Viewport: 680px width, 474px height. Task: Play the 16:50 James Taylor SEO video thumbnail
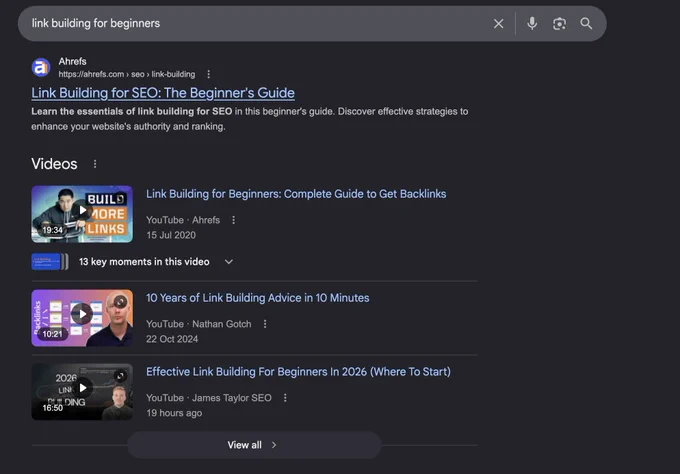[x=82, y=392]
